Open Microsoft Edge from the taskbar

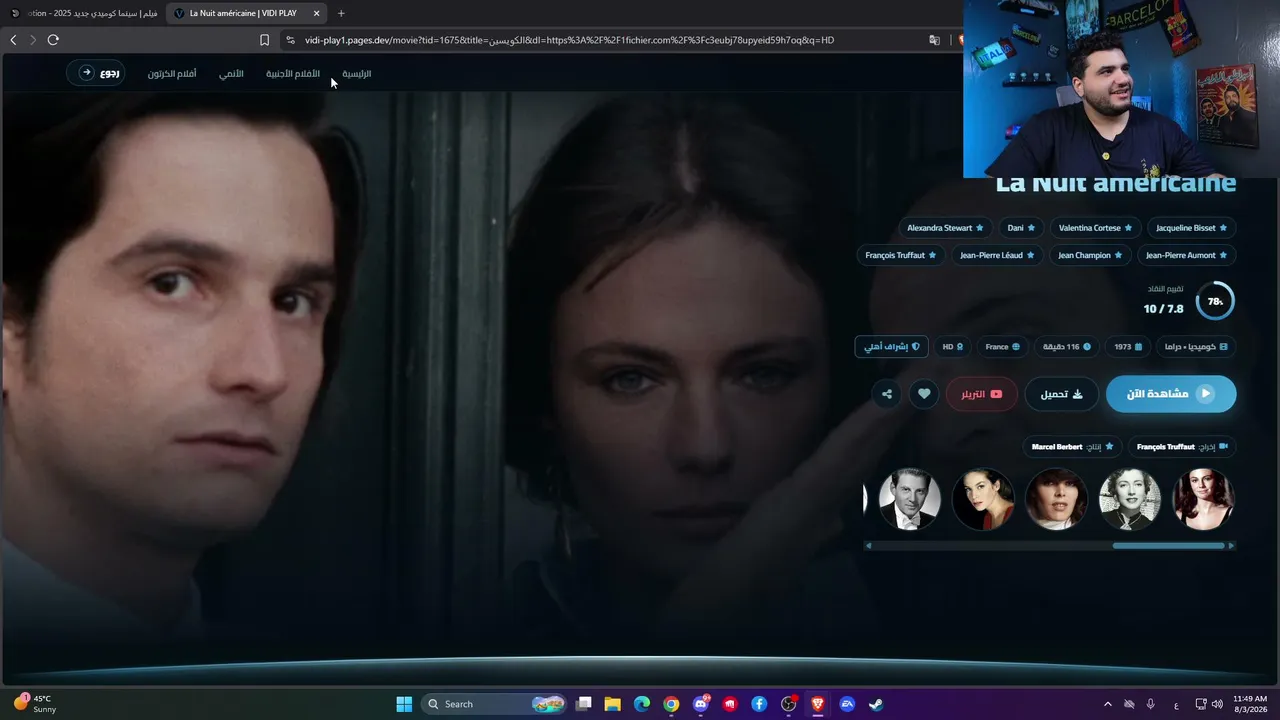(642, 704)
